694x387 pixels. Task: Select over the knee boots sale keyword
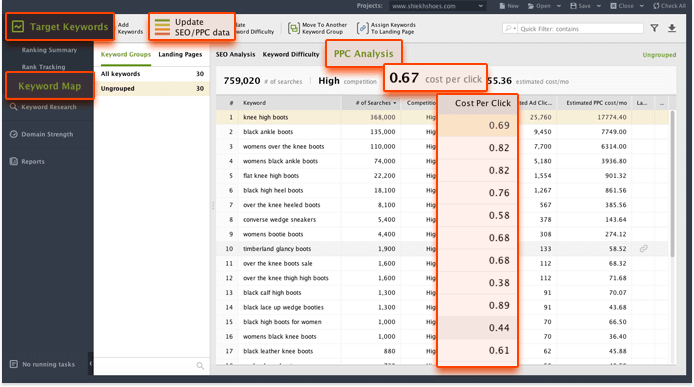(278, 263)
